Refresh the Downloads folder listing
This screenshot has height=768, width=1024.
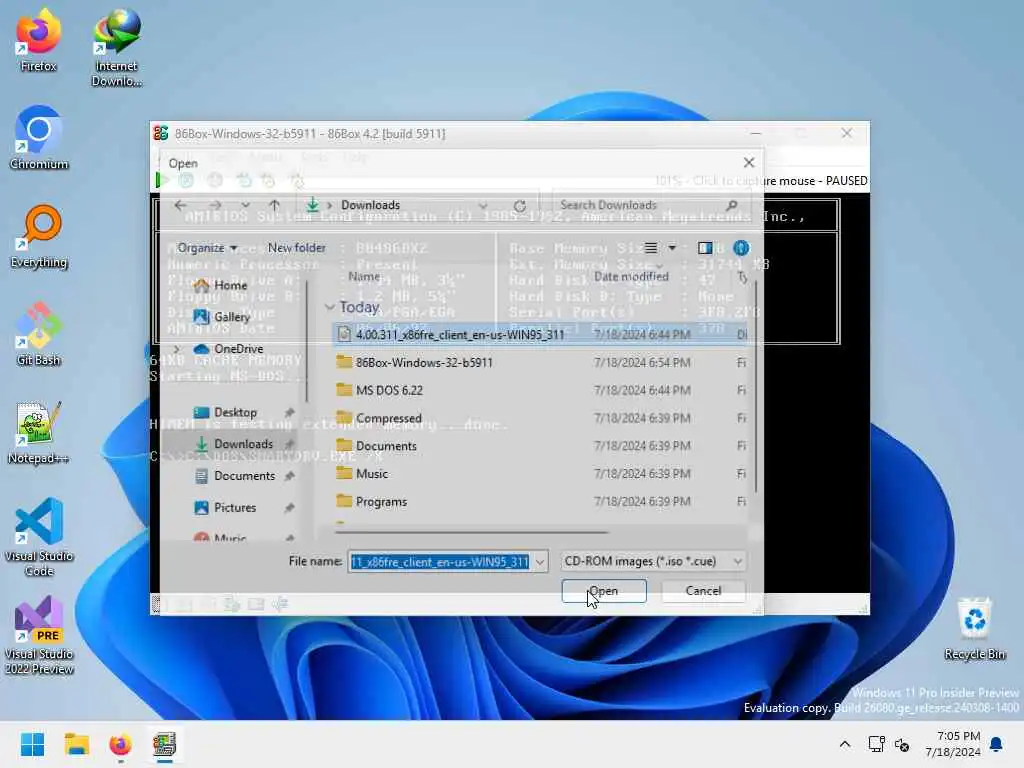click(x=520, y=206)
